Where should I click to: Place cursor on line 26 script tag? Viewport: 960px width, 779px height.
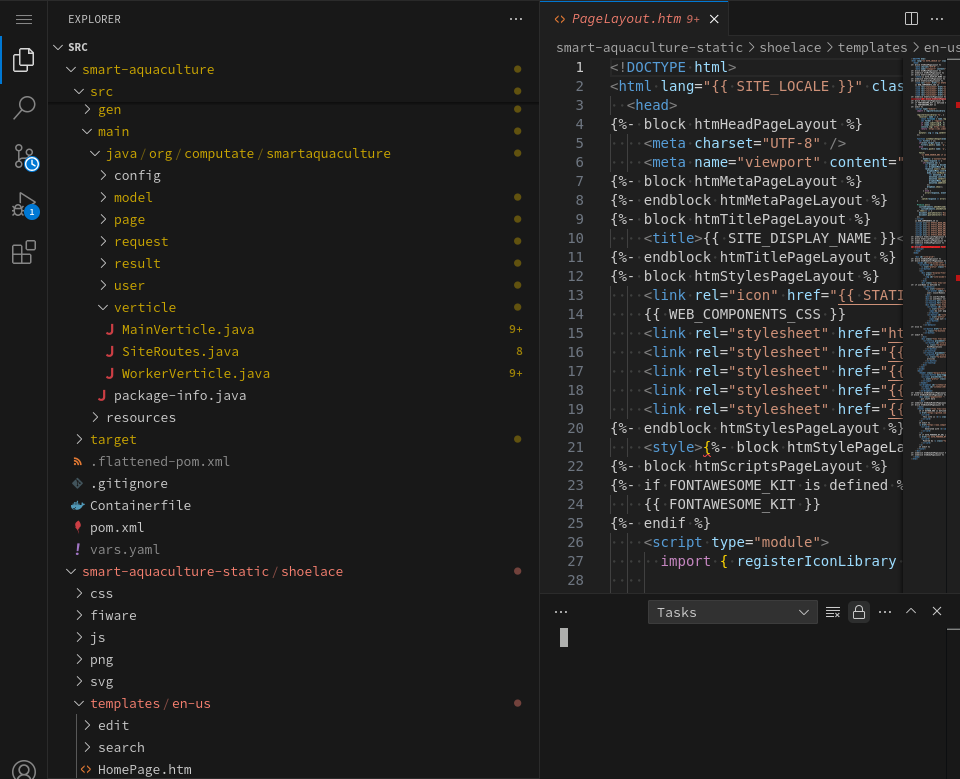click(x=736, y=542)
